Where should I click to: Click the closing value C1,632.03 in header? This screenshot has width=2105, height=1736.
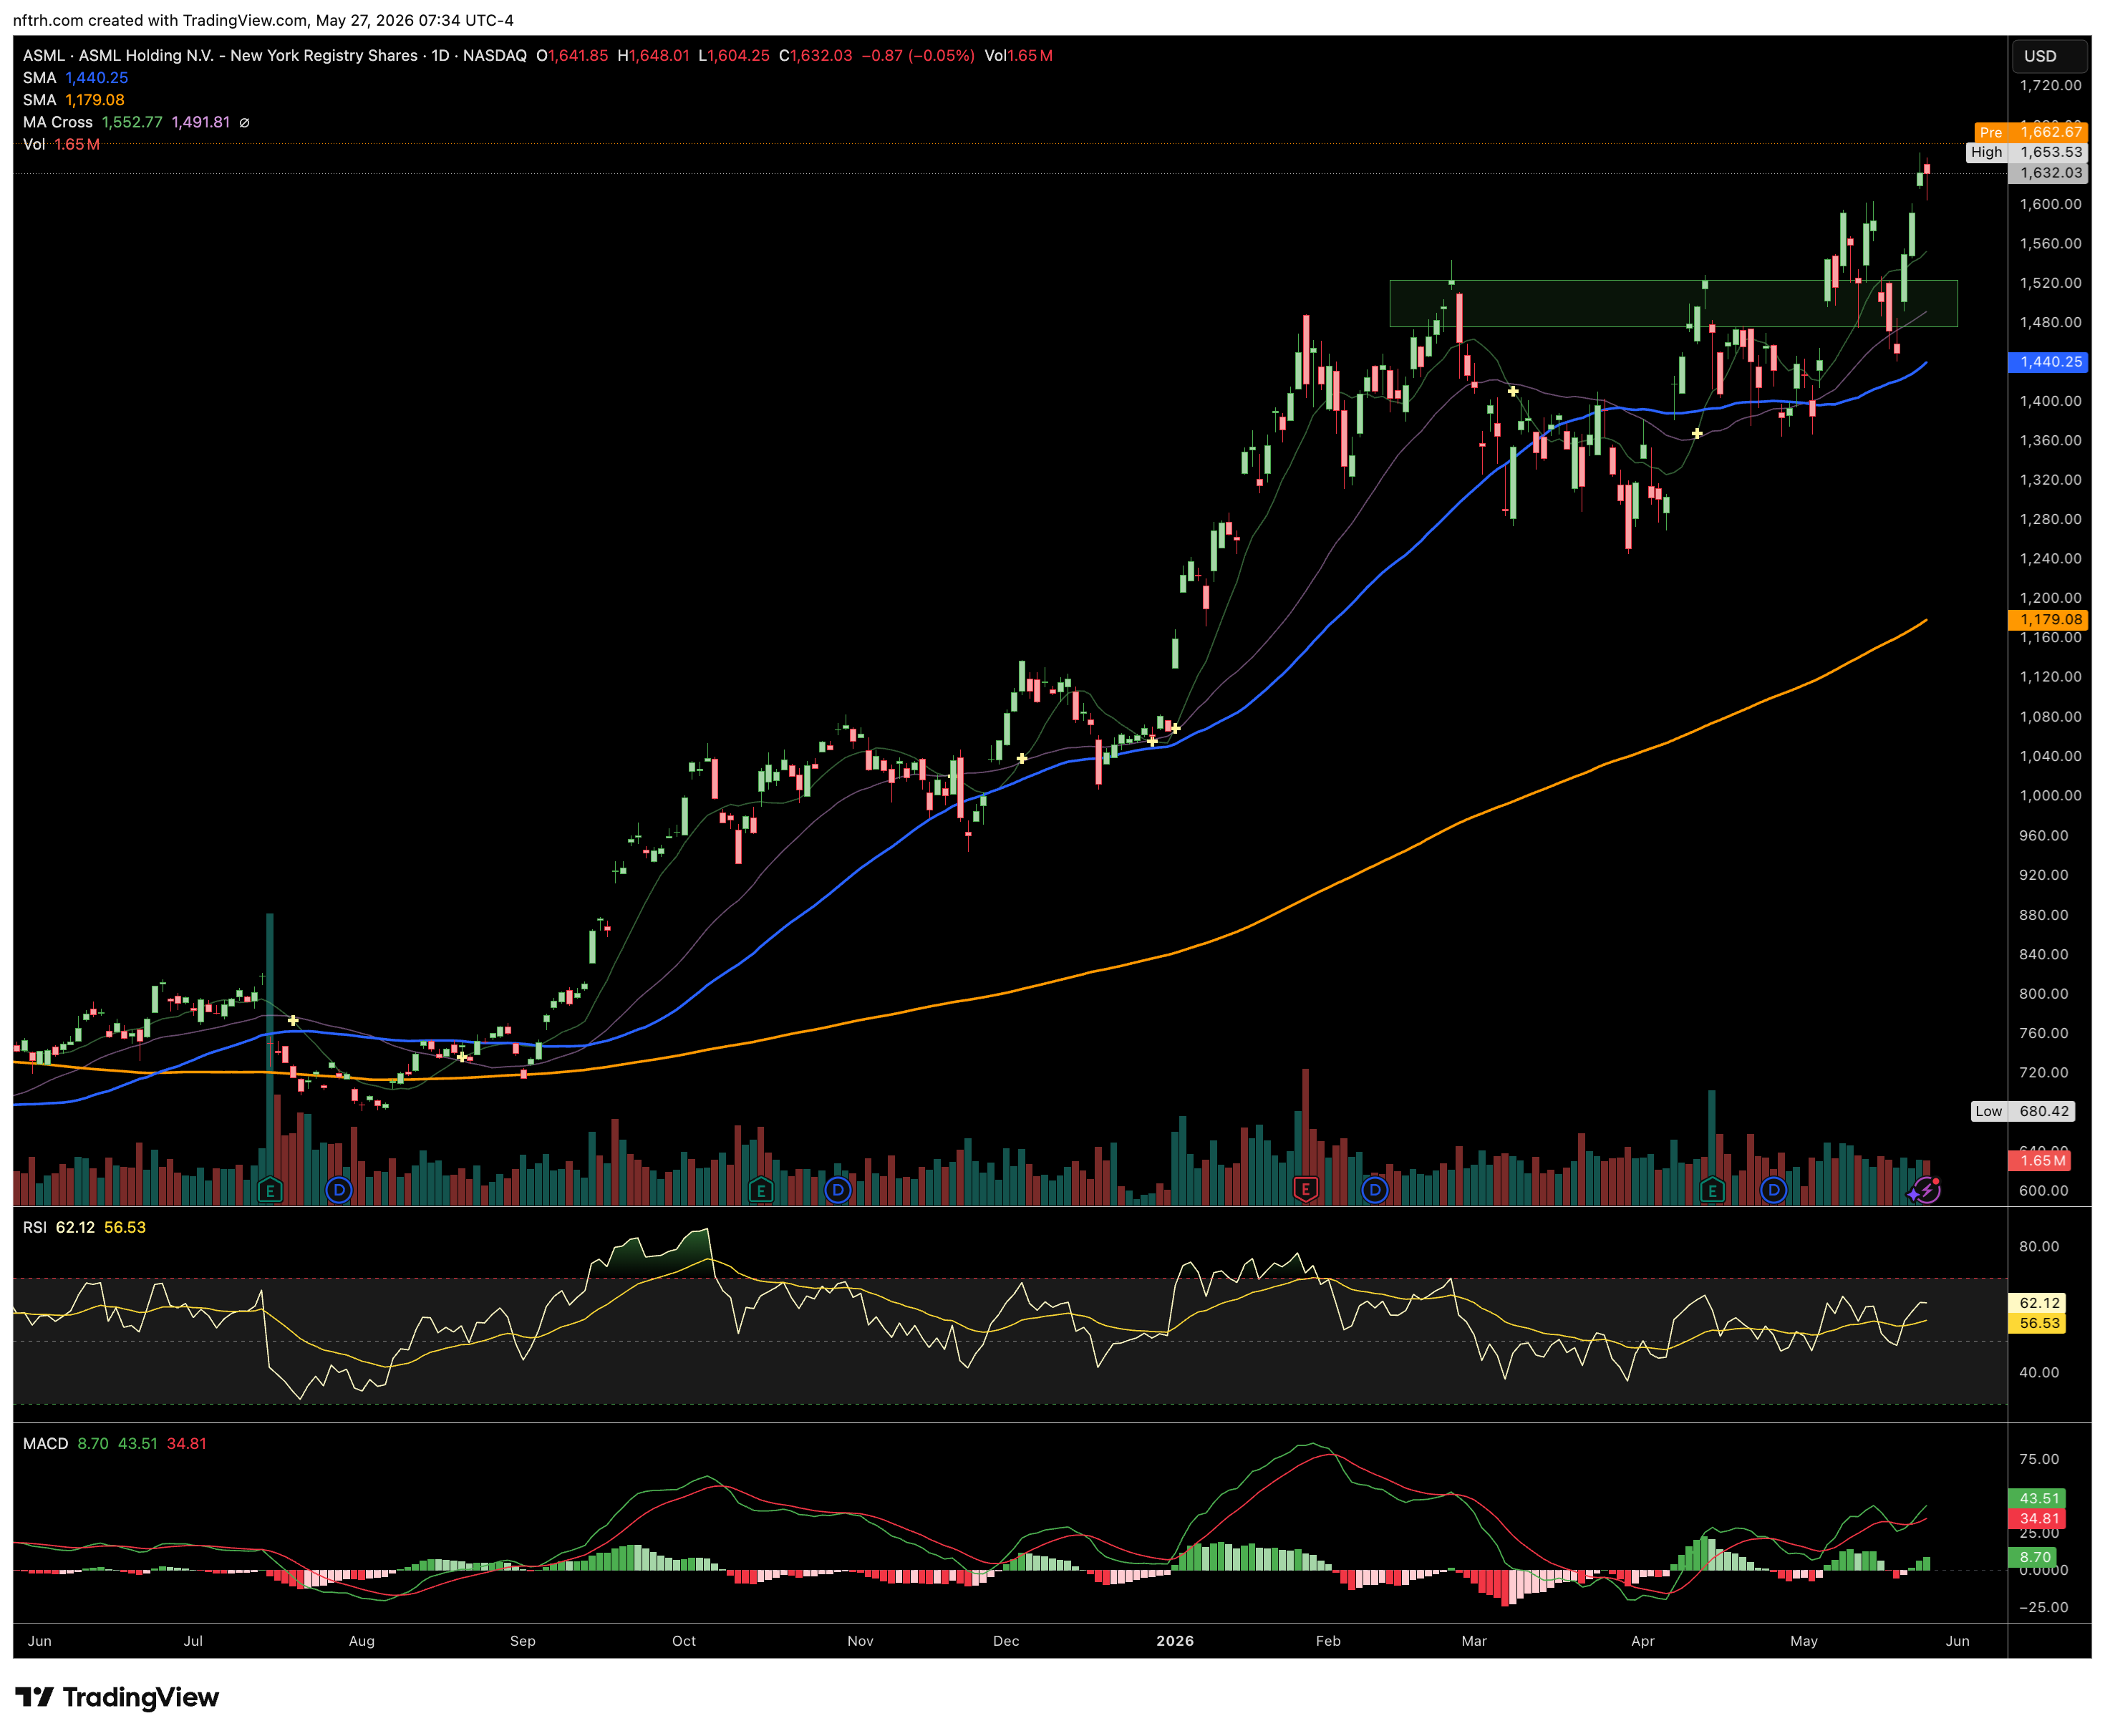pyautogui.click(x=816, y=56)
